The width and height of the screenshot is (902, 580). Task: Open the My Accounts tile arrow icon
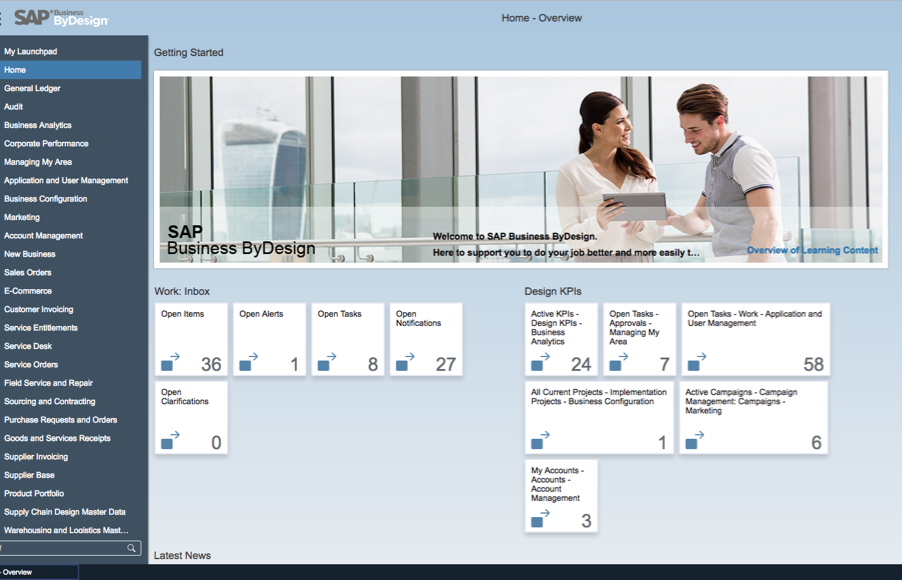coord(540,518)
